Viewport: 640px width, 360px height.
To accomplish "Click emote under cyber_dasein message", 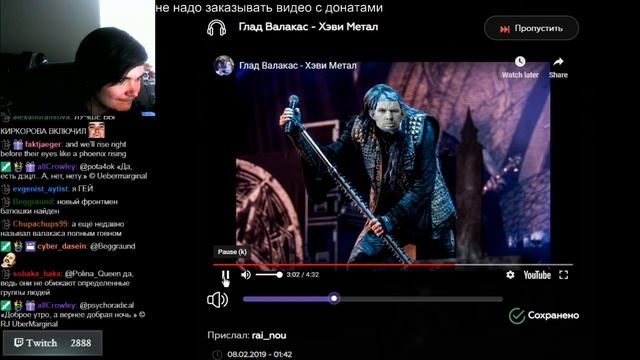I will pos(8,260).
